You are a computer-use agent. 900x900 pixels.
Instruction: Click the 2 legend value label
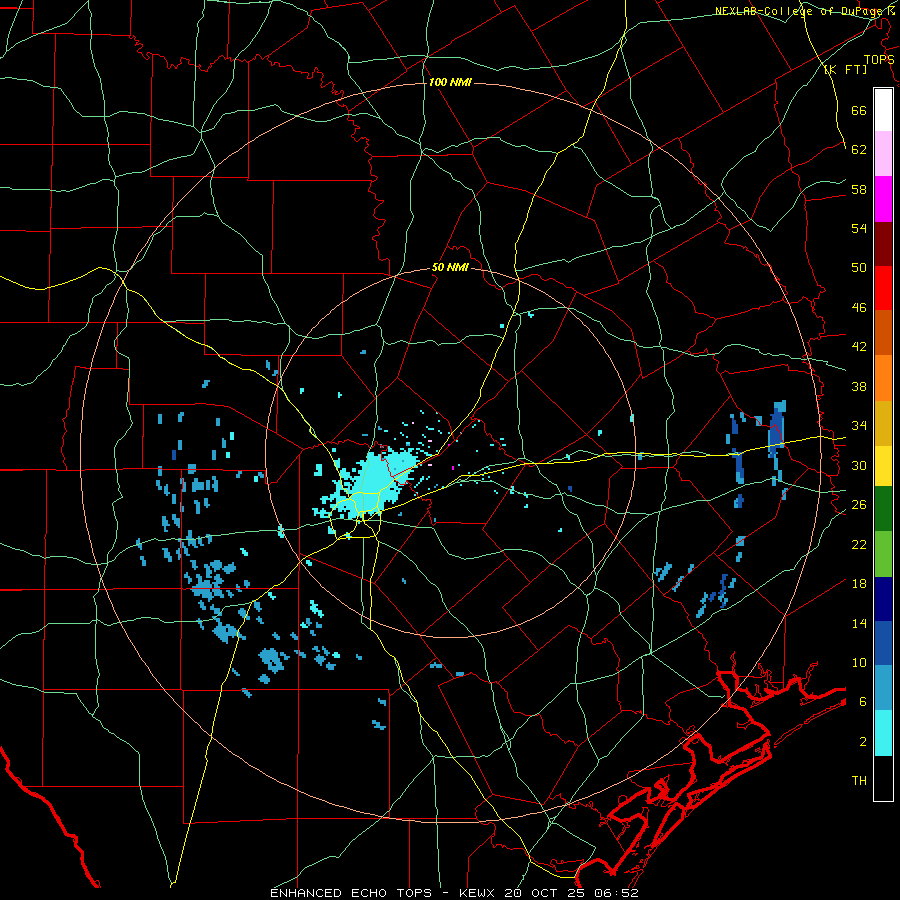pyautogui.click(x=863, y=741)
